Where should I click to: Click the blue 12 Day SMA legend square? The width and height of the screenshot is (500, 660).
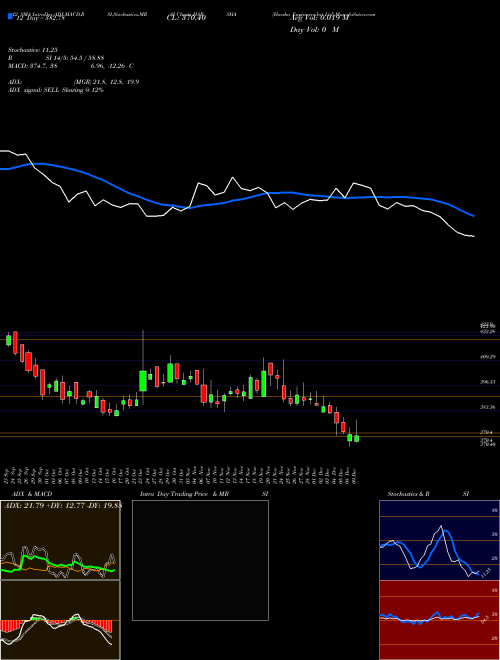pos(10,16)
